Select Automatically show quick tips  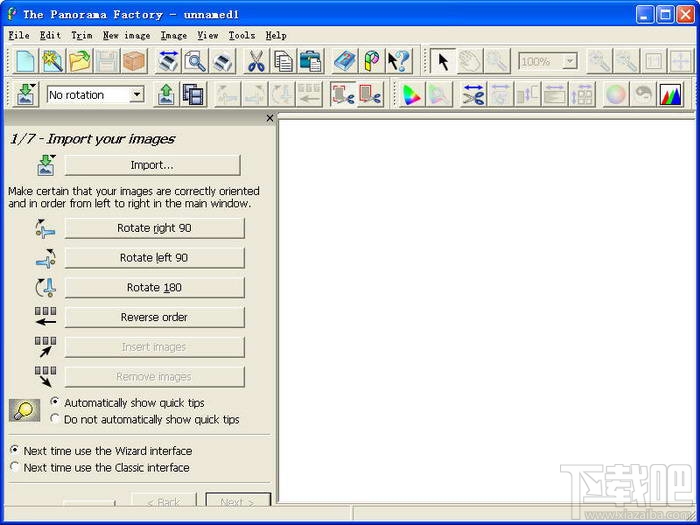pos(127,403)
